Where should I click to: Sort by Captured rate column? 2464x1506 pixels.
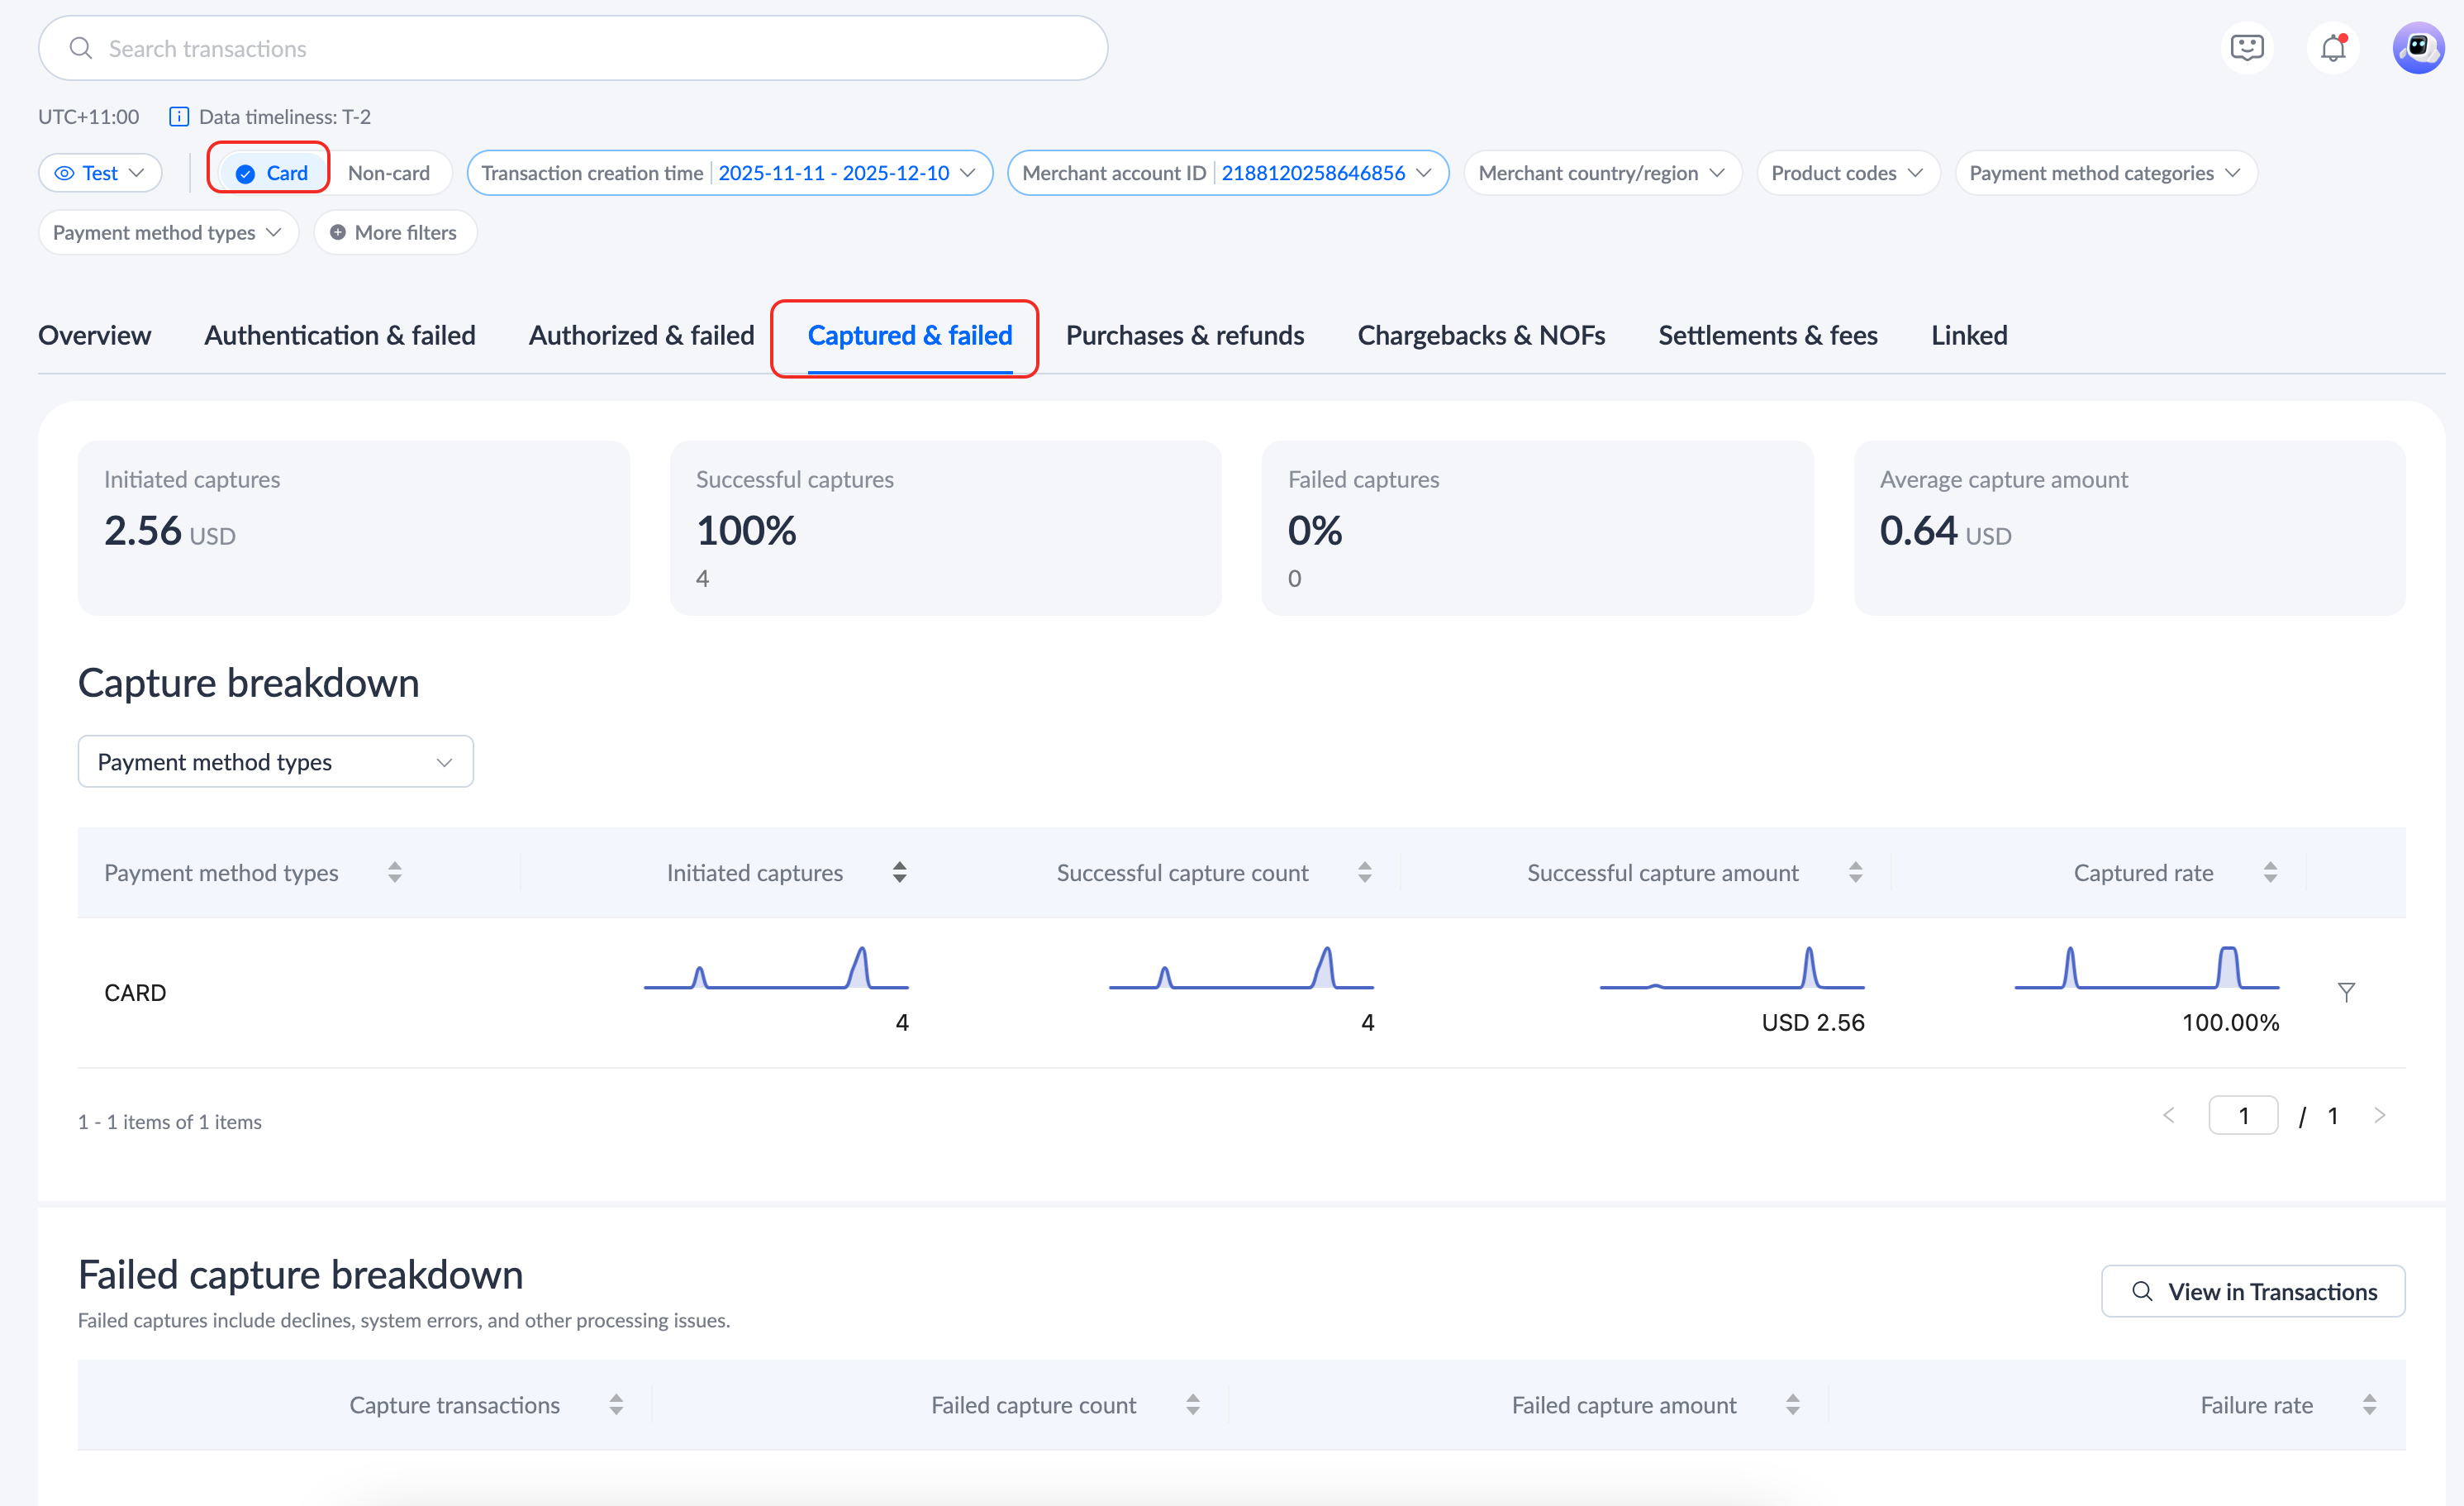point(2270,872)
